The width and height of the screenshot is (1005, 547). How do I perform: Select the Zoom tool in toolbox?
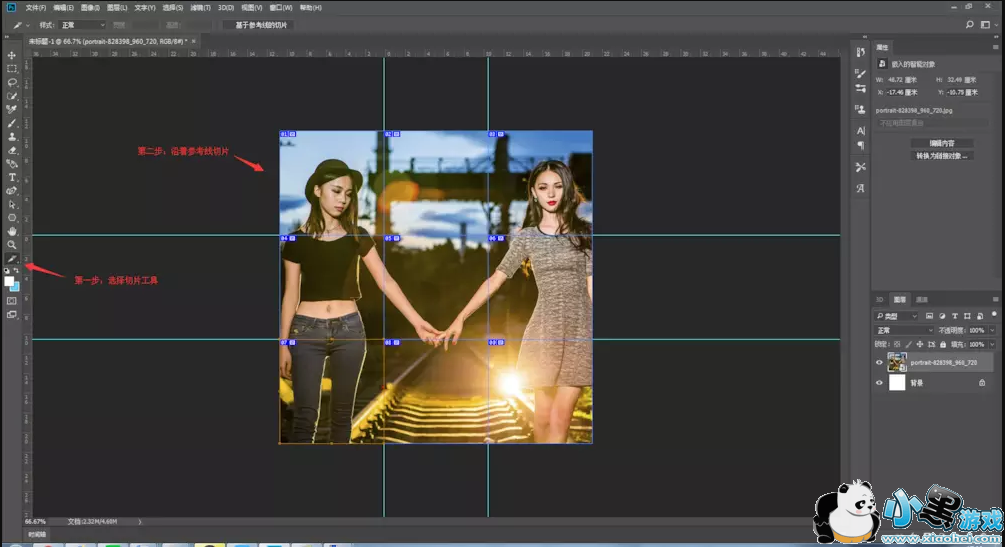click(x=12, y=245)
